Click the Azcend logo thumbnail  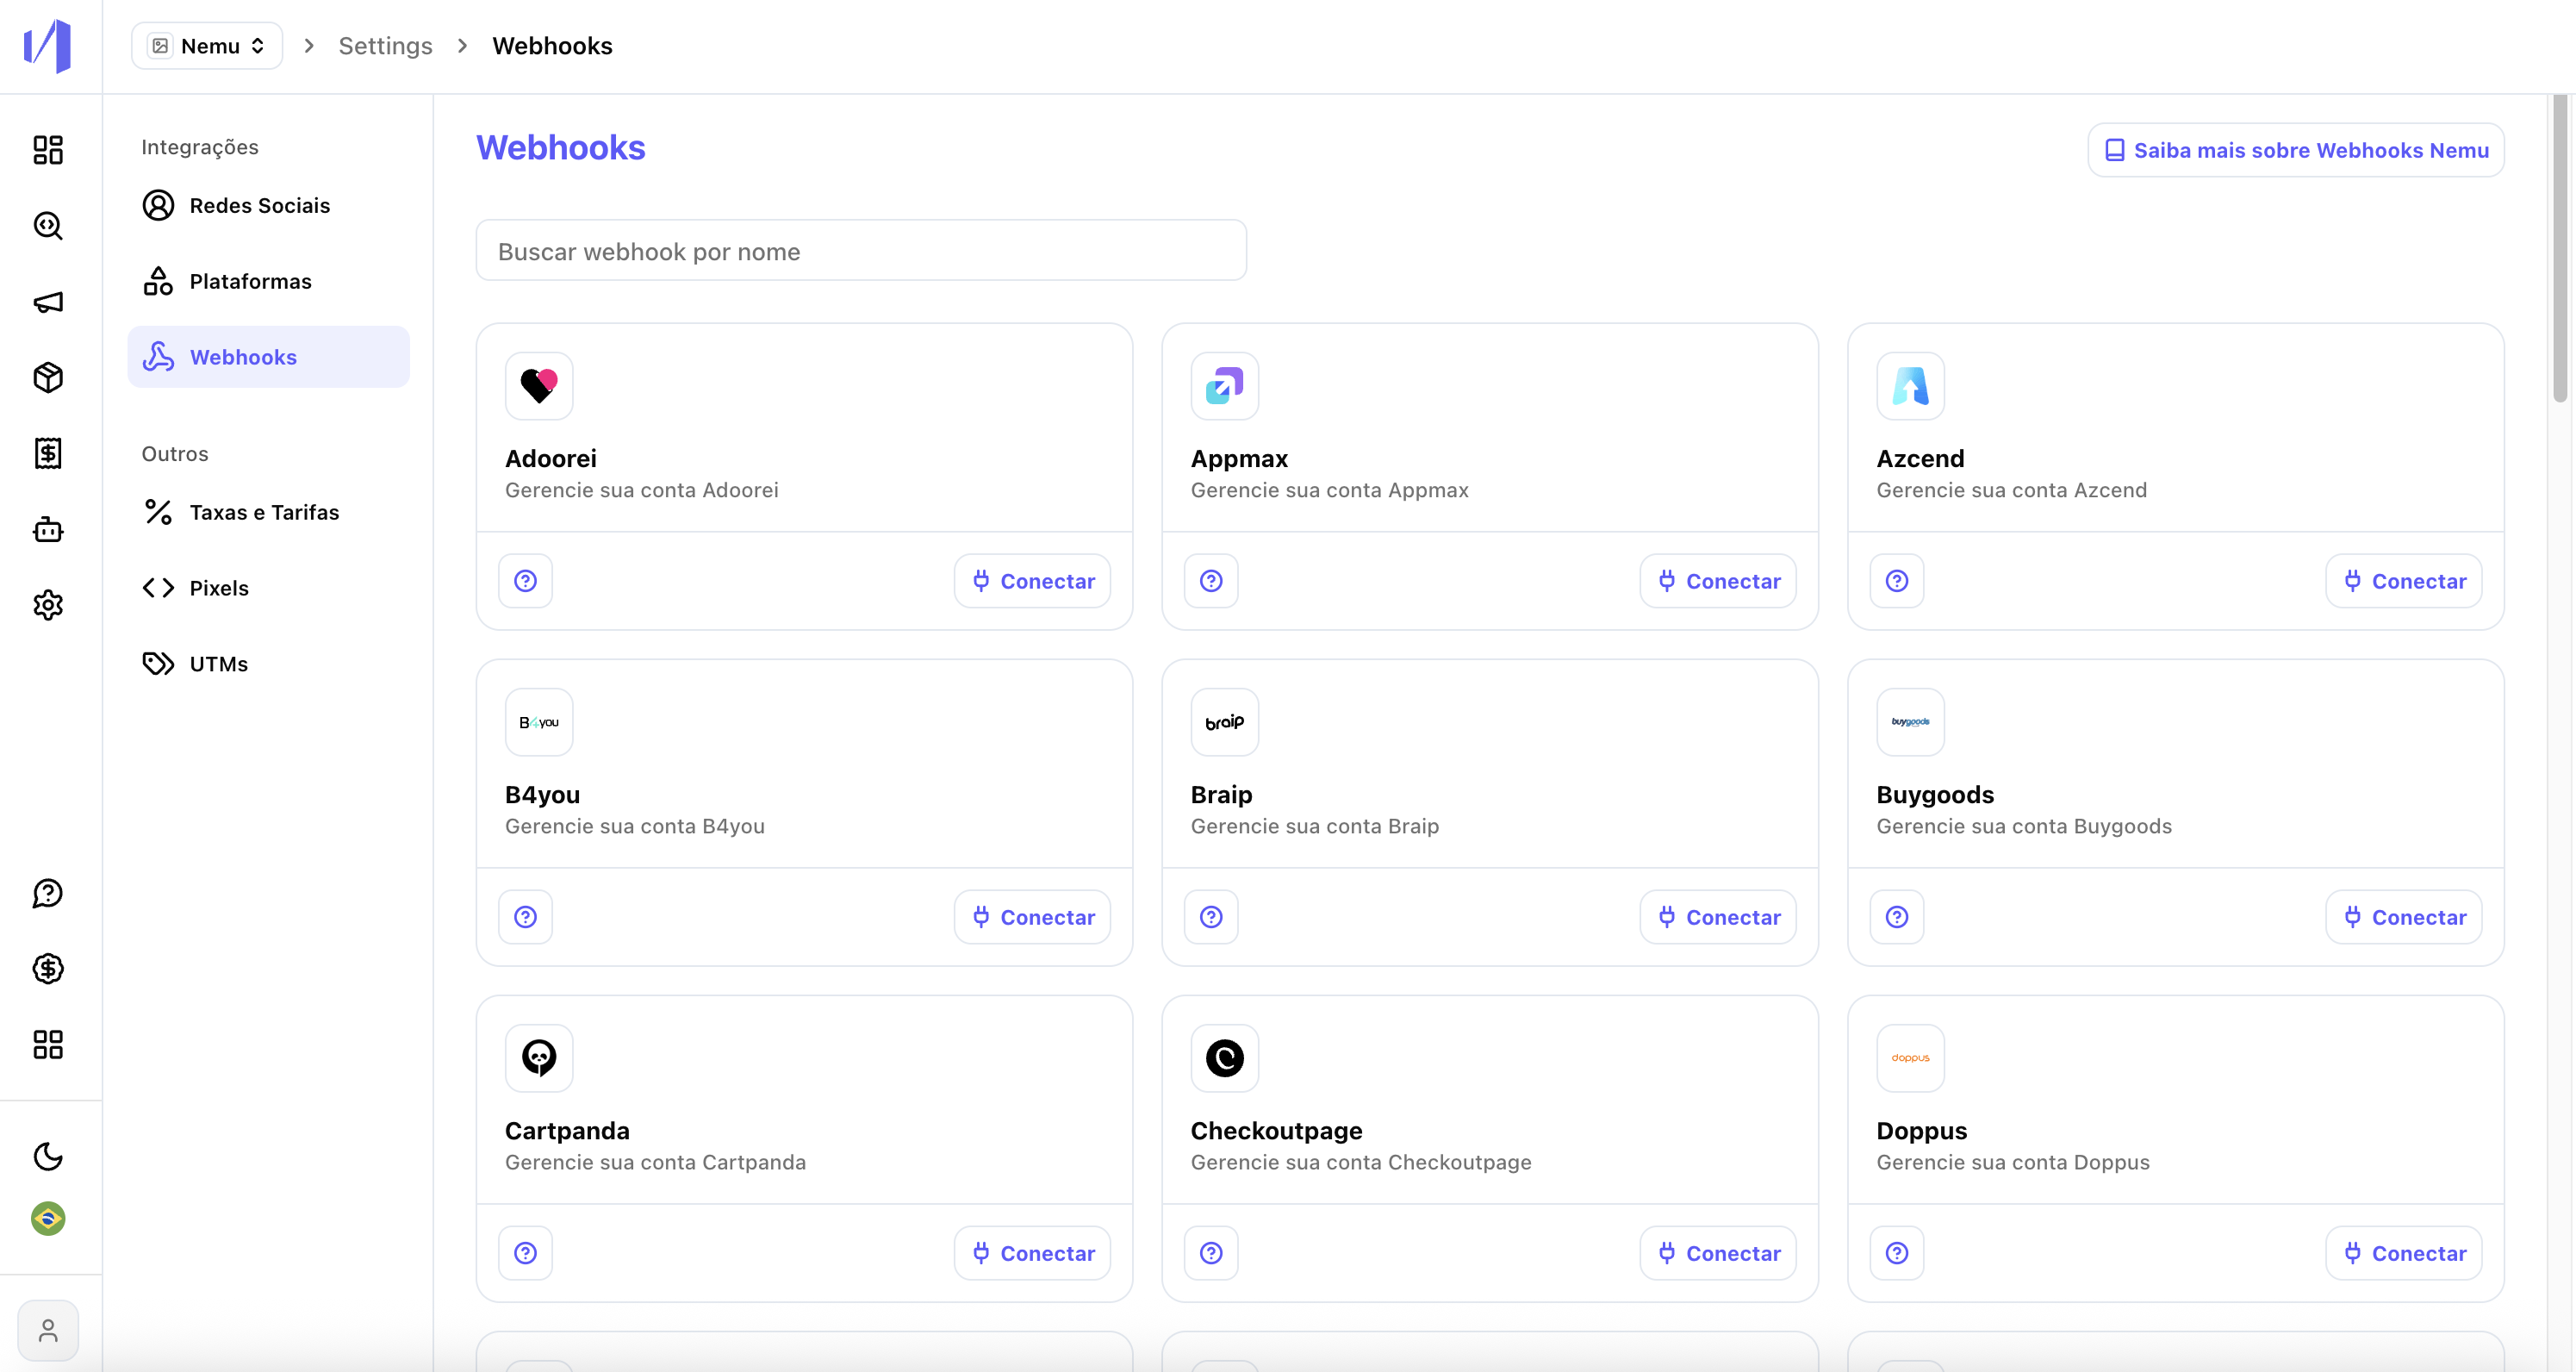1911,386
